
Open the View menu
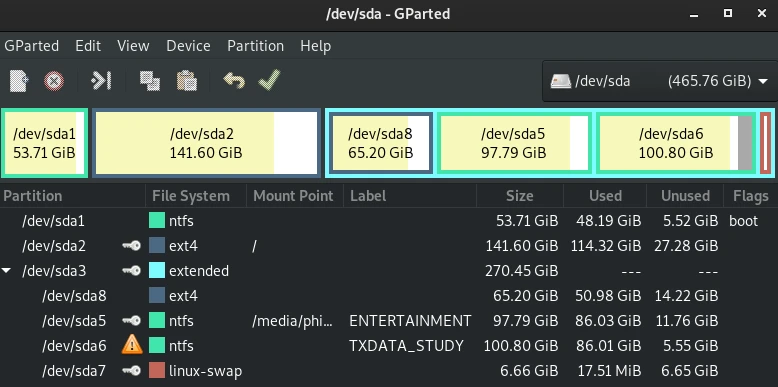click(x=133, y=46)
